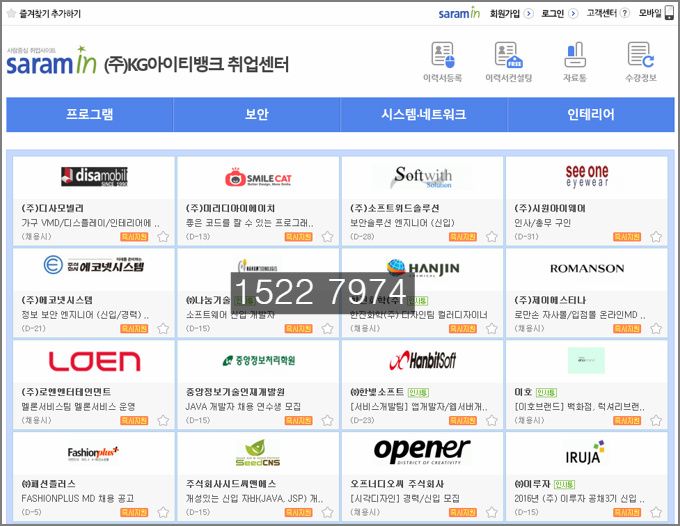This screenshot has width=680, height=526.
Task: Click 즐겨찾기 추가하기 link
Action: [50, 13]
